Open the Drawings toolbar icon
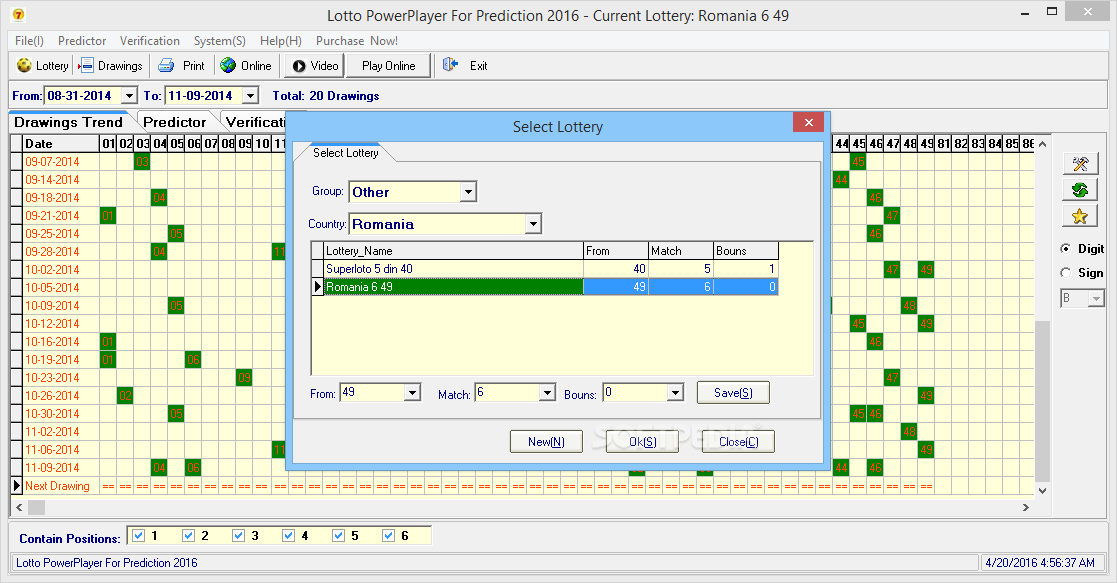1117x583 pixels. pos(85,66)
